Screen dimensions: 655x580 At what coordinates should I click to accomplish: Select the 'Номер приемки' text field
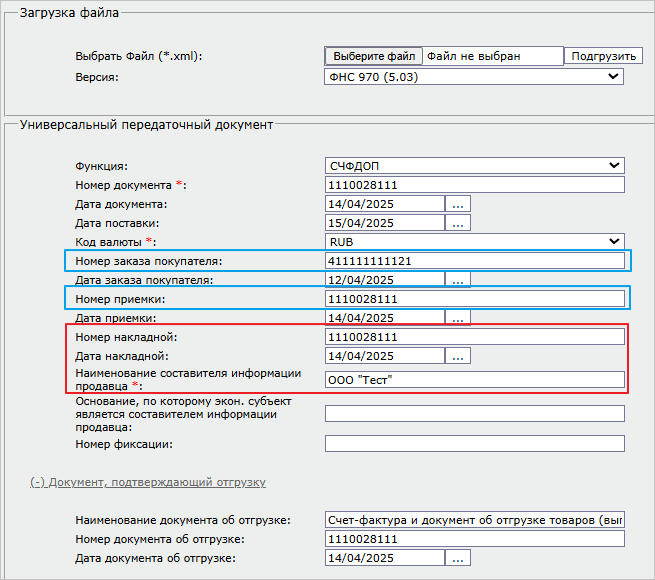474,299
